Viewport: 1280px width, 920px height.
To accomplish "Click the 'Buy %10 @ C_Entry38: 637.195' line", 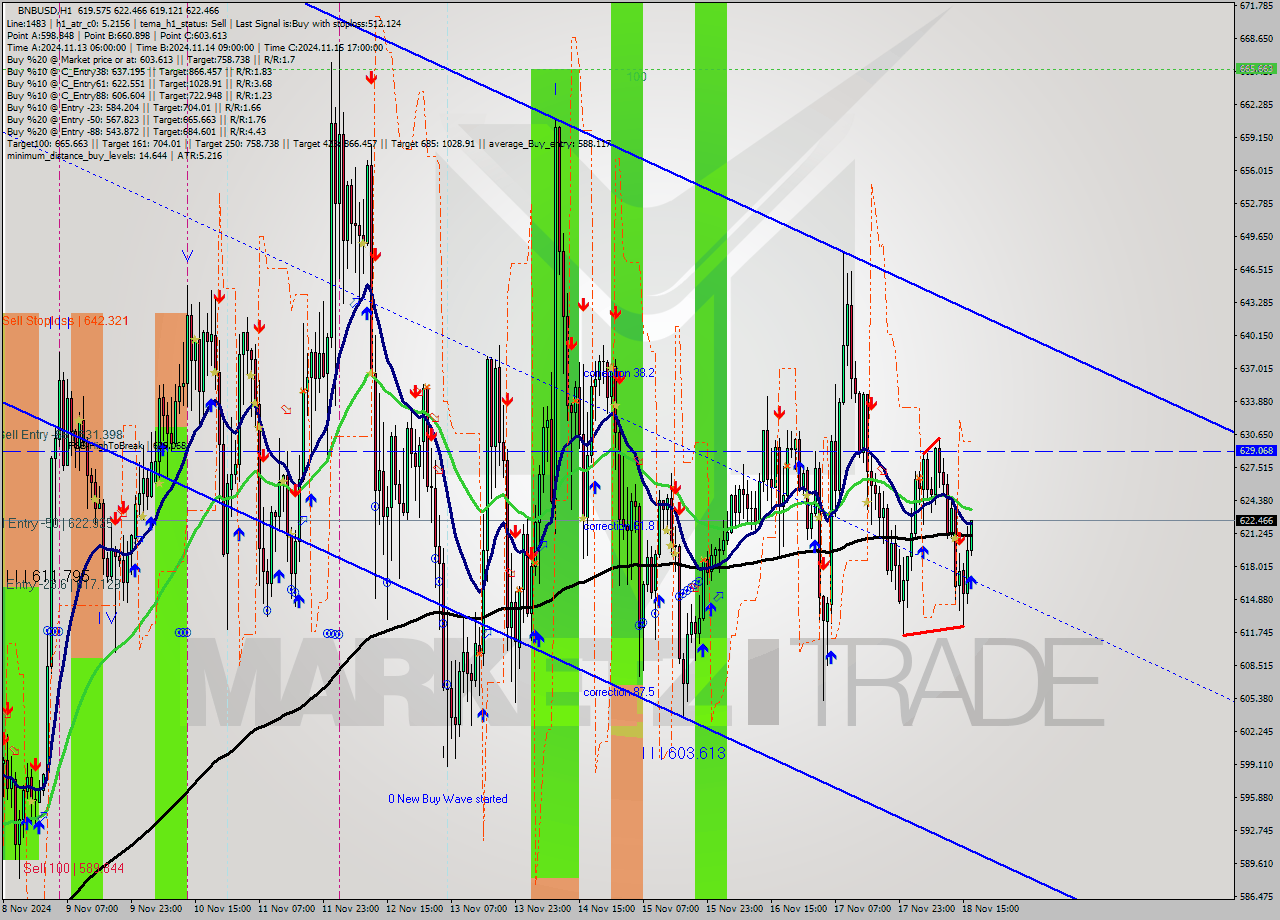I will (139, 71).
